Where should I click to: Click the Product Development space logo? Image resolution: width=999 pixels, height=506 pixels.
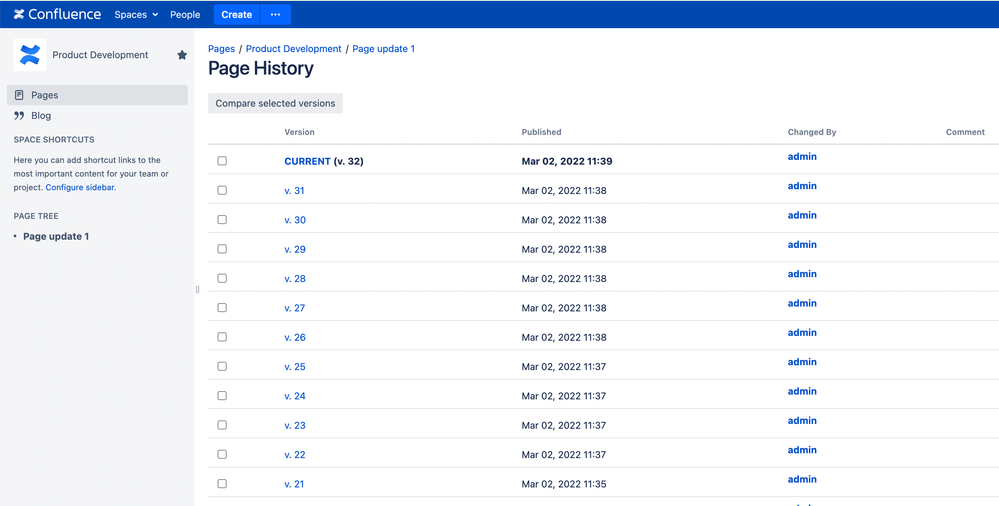coord(29,55)
